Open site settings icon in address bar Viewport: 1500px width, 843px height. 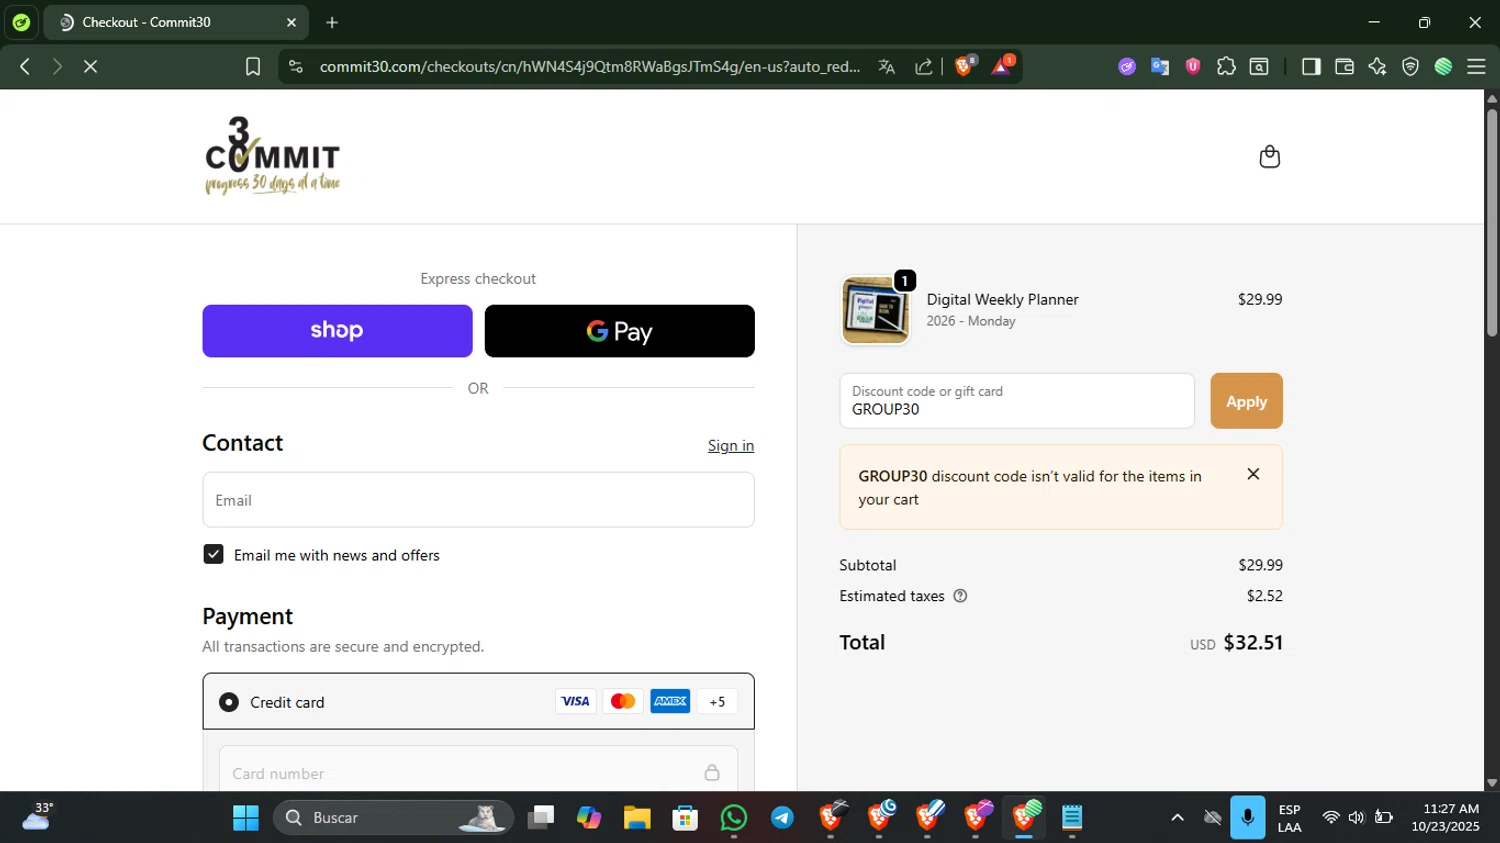tap(295, 66)
